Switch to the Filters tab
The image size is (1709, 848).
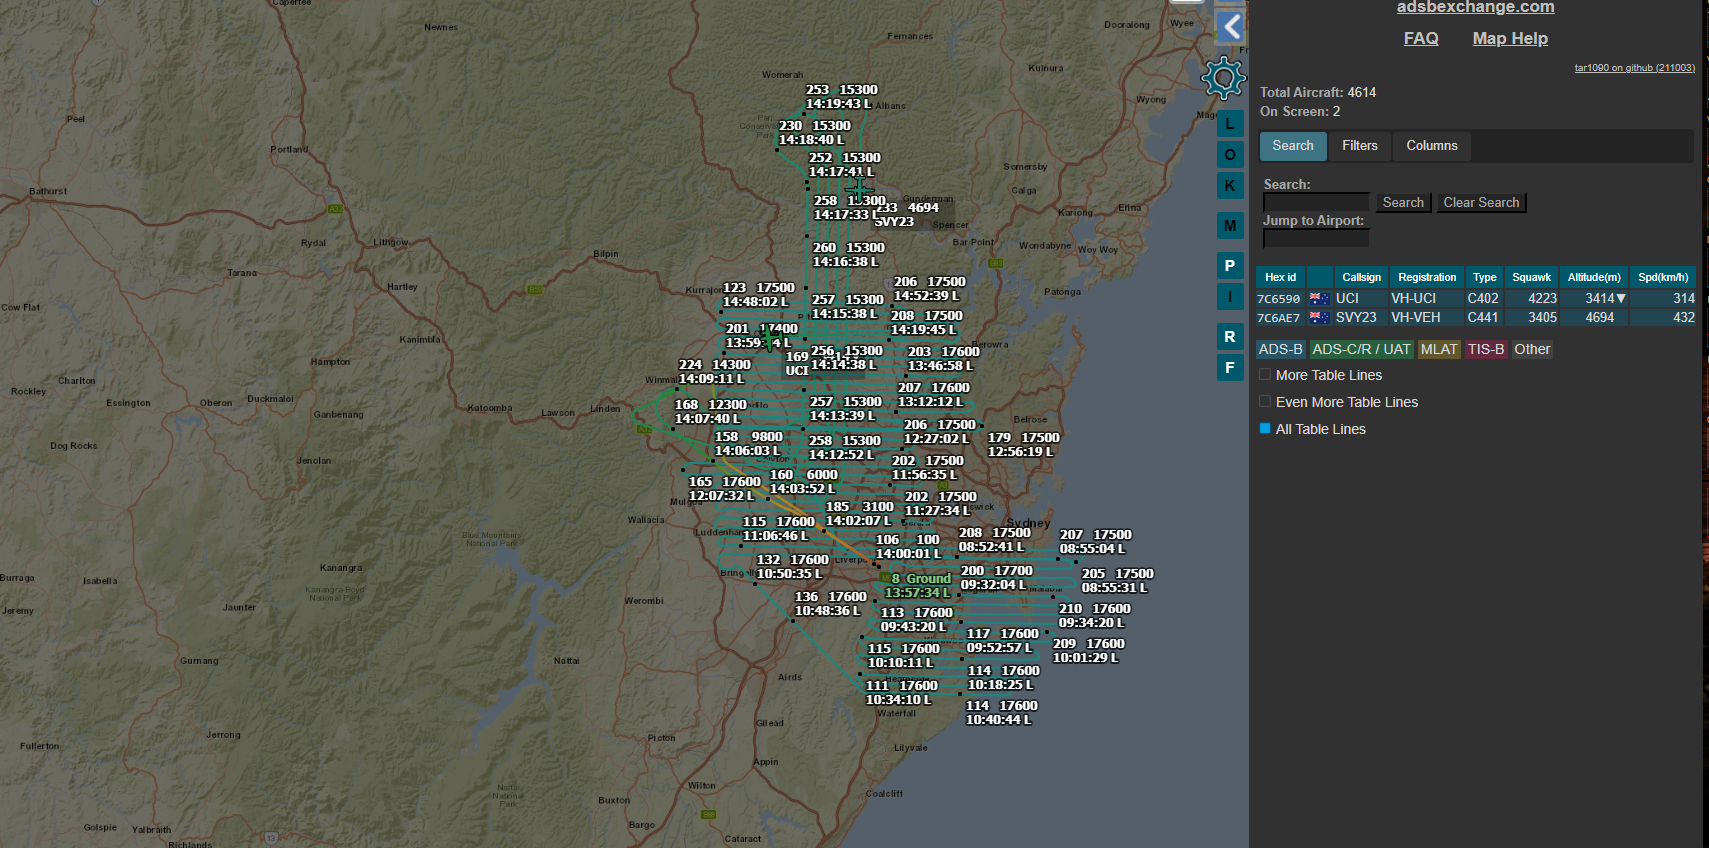(1360, 146)
